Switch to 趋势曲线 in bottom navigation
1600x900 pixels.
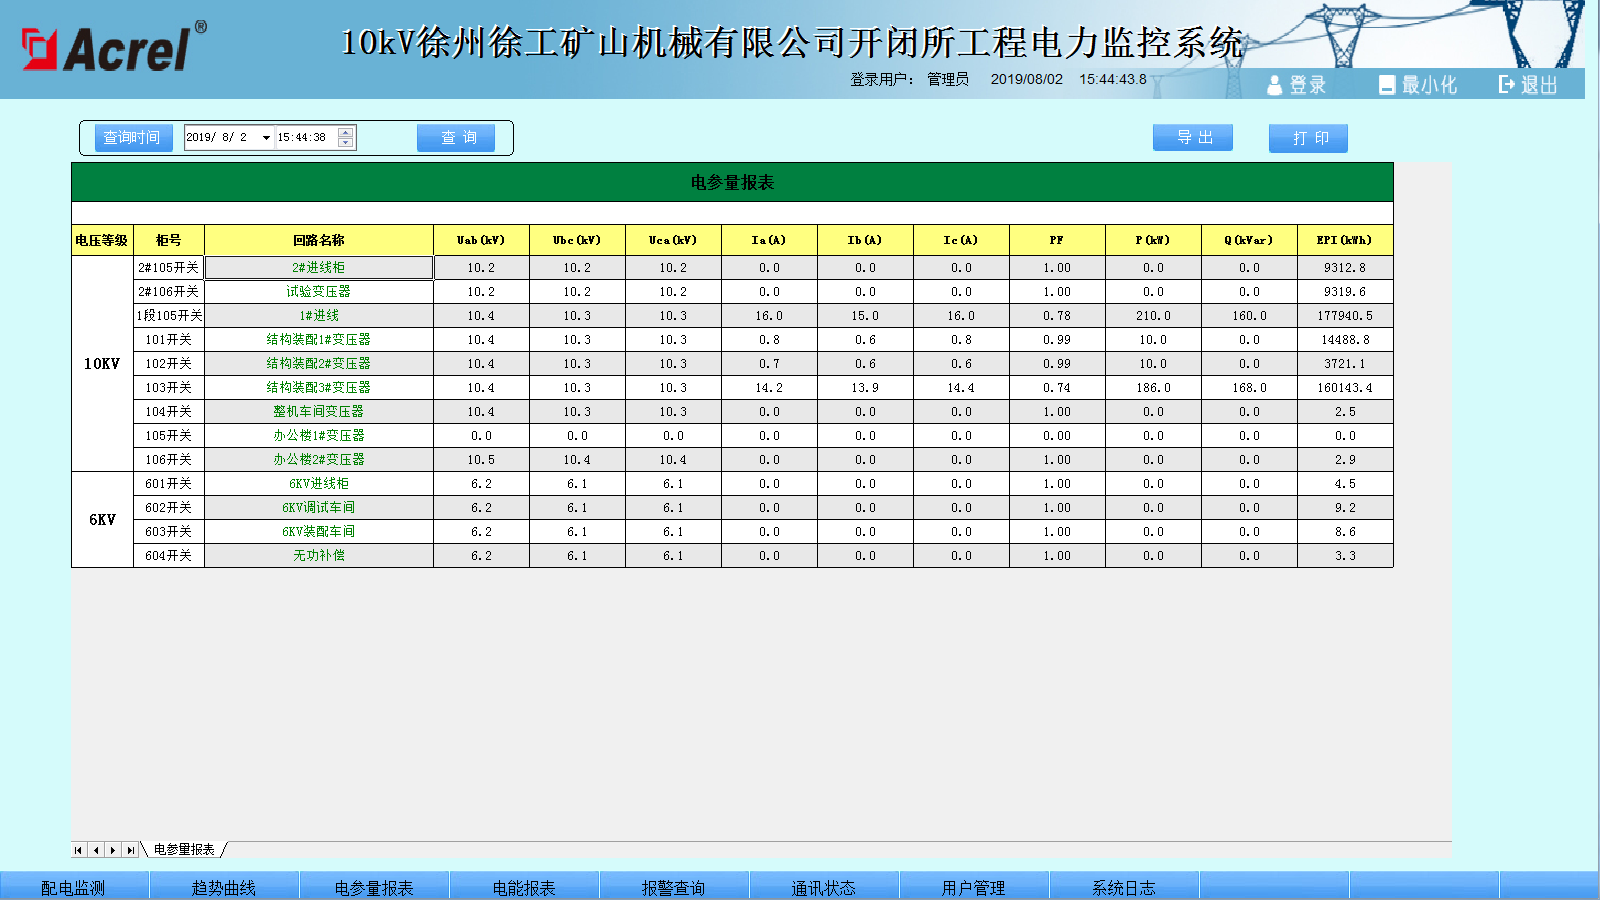(224, 887)
